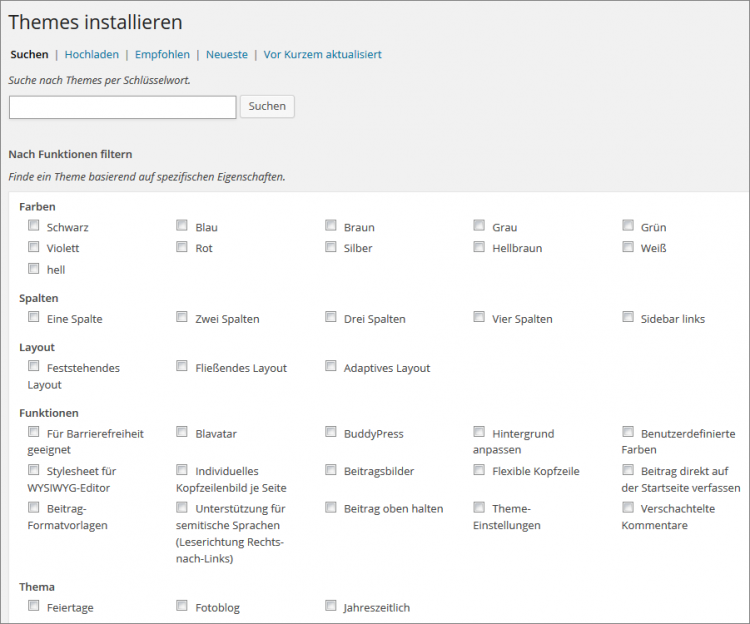Enable the Blau color filter
This screenshot has width=750, height=624.
click(x=182, y=226)
